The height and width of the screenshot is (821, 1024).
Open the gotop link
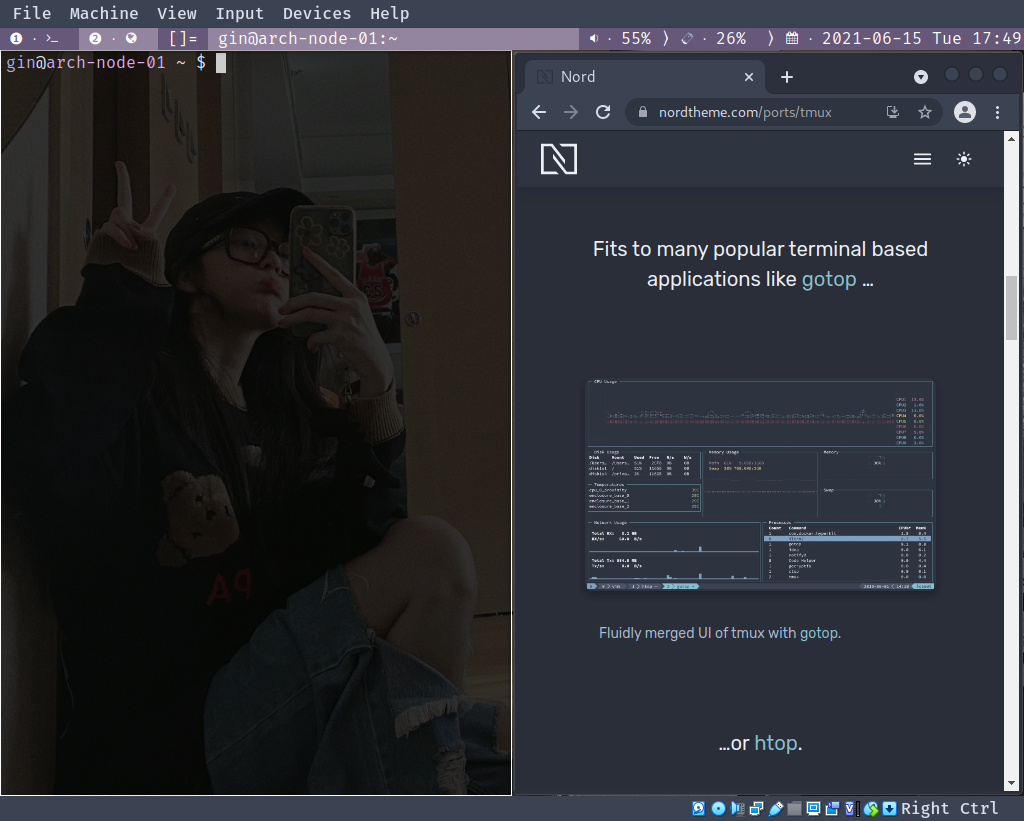pos(829,279)
